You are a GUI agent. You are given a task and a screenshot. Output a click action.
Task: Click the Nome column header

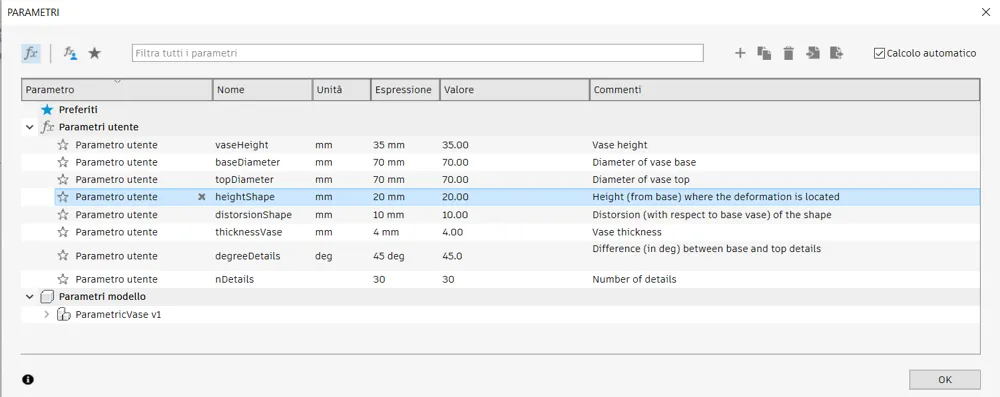(262, 90)
